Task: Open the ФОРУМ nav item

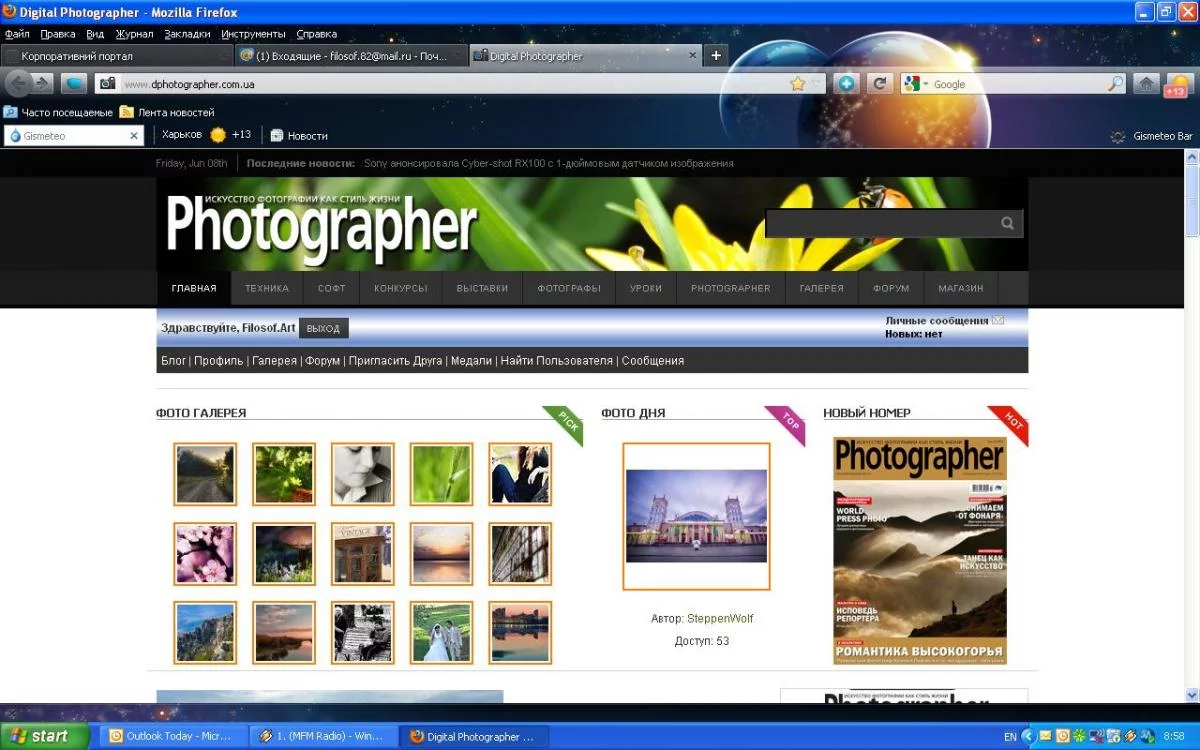Action: click(891, 288)
